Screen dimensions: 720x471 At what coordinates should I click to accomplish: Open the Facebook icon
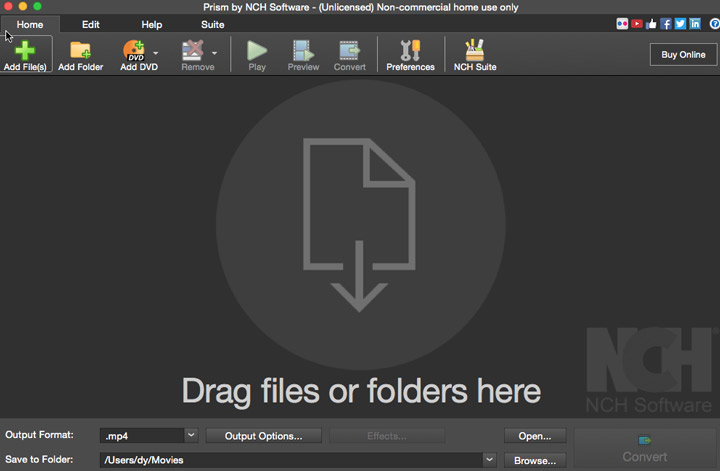(666, 24)
